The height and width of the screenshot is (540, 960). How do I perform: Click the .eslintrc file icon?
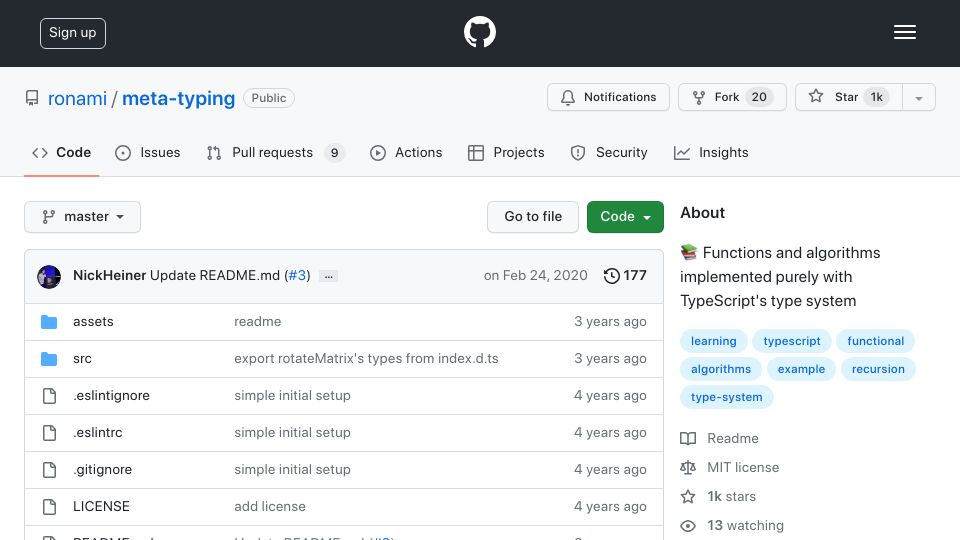coord(49,433)
